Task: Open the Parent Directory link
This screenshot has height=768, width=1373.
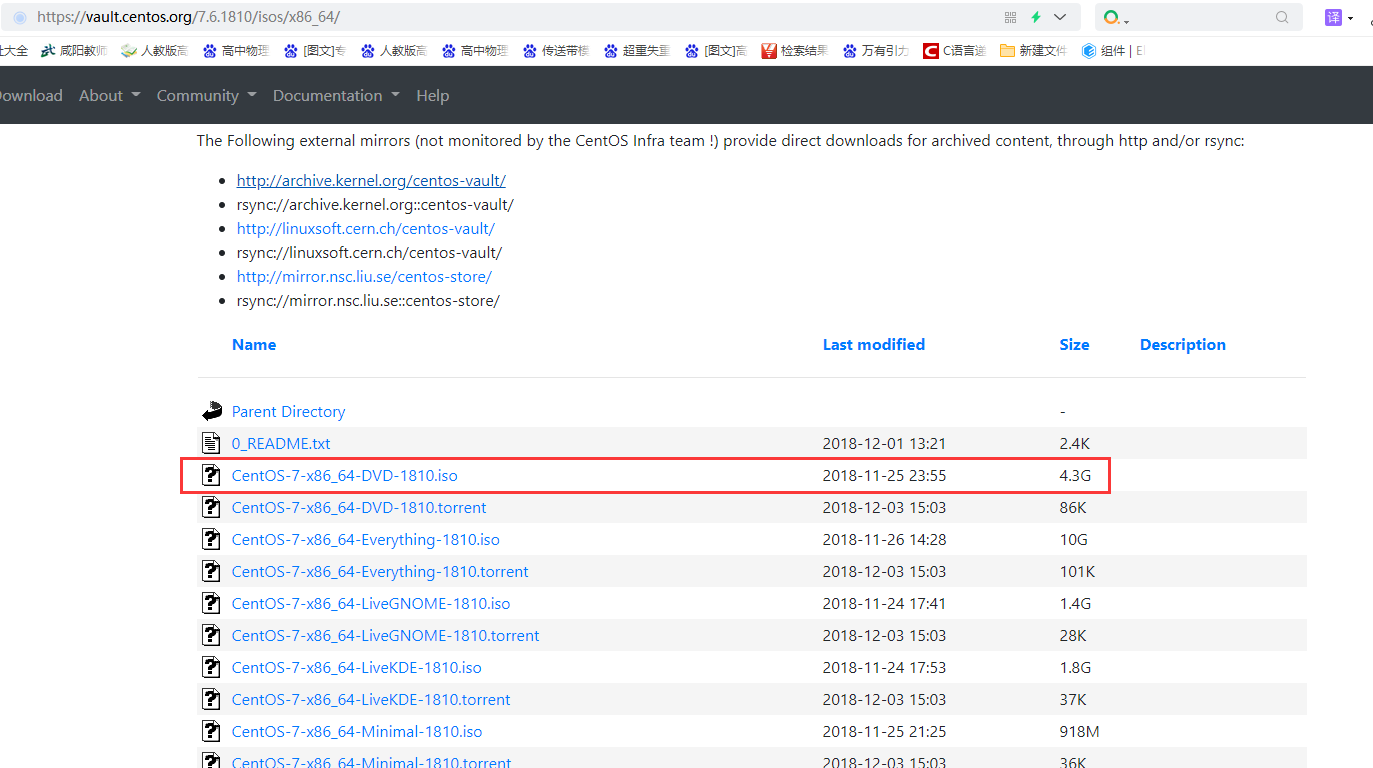Action: 288,412
